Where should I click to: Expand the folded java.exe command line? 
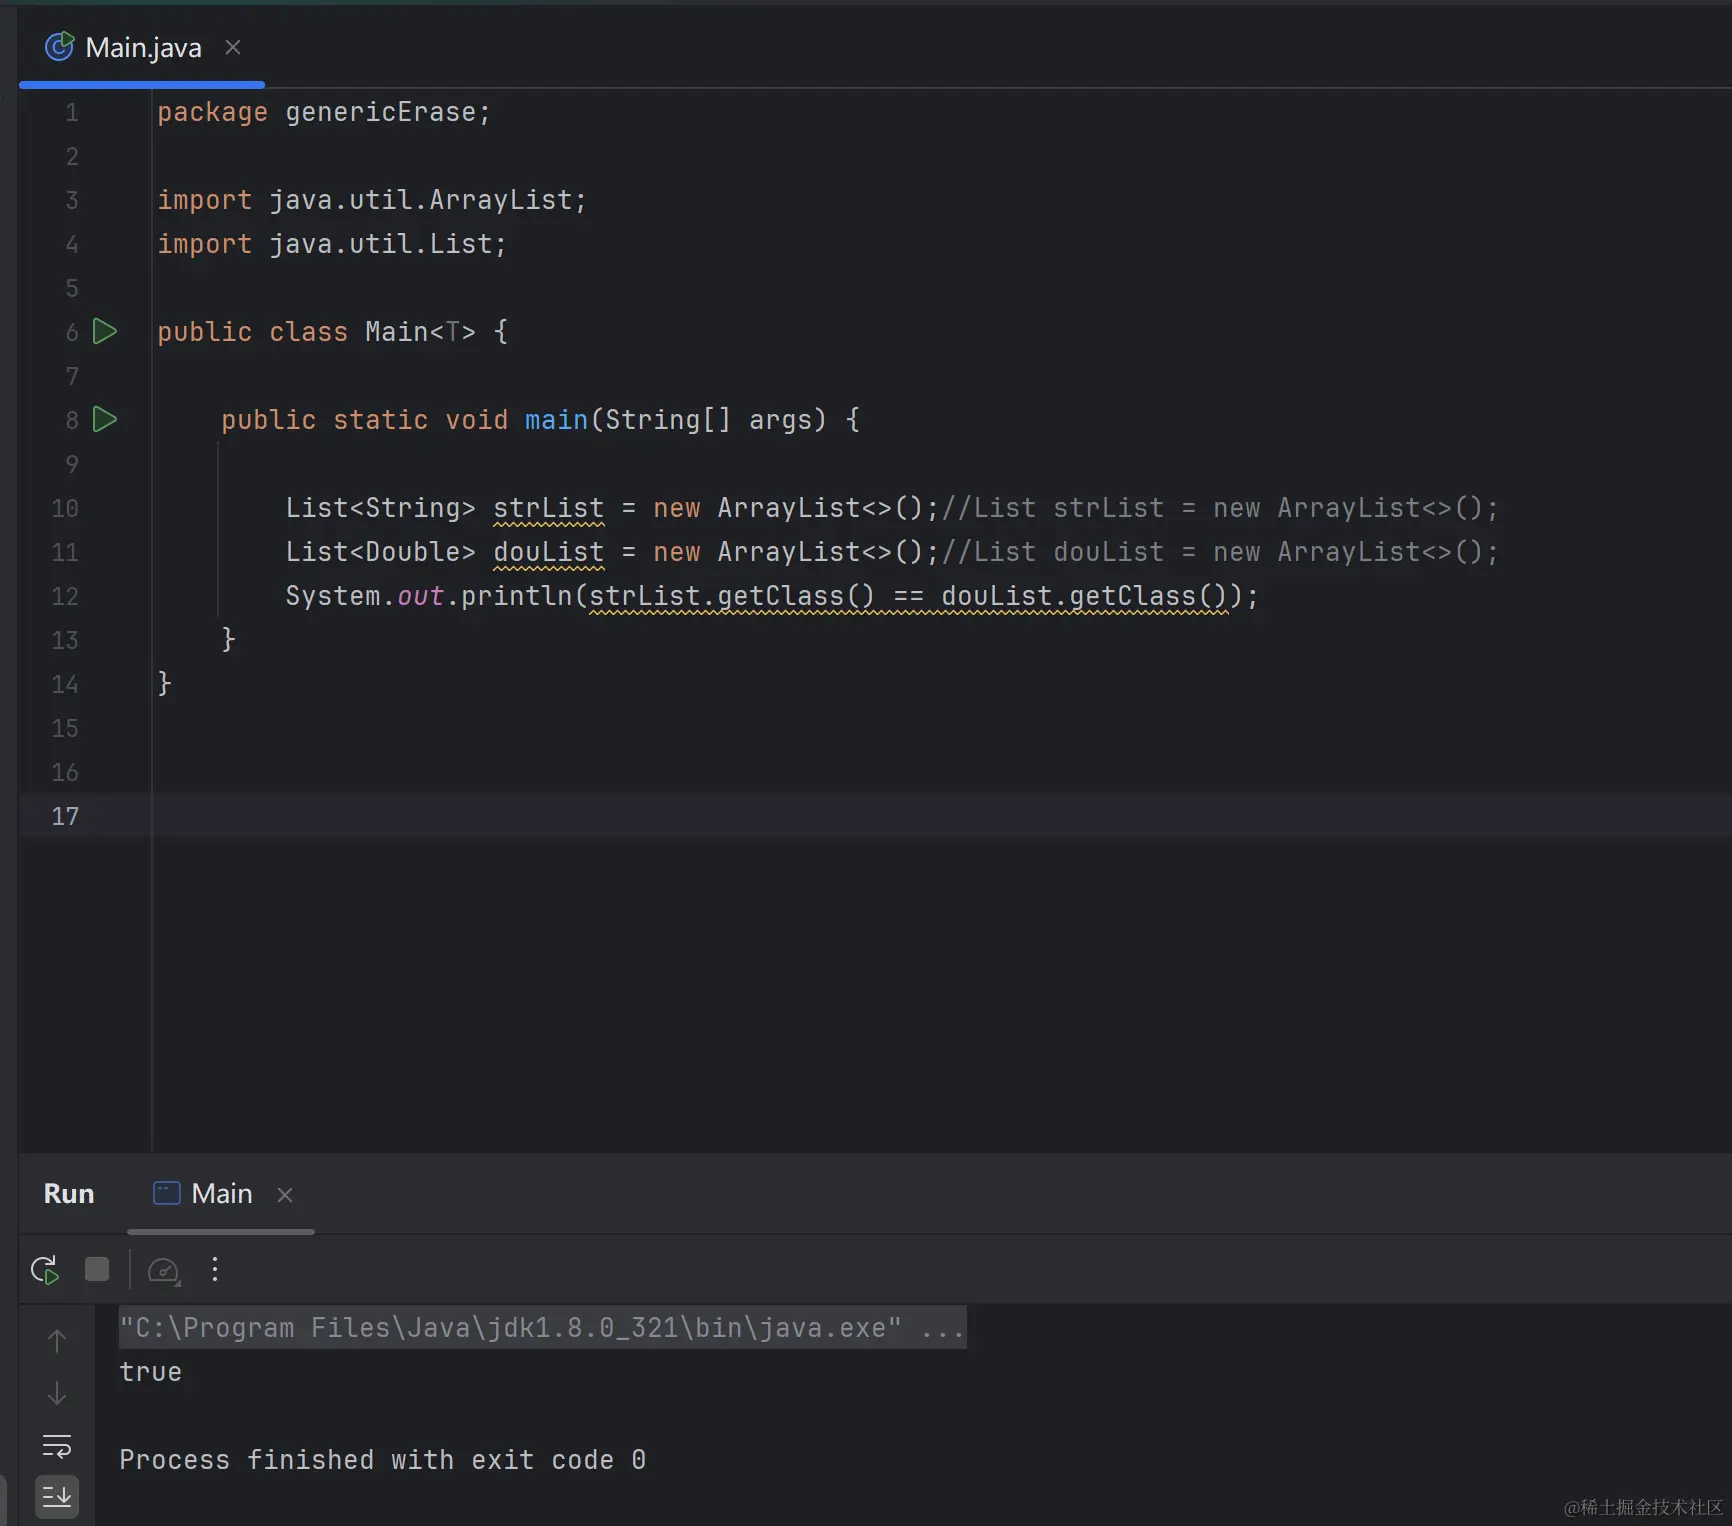coord(942,1328)
